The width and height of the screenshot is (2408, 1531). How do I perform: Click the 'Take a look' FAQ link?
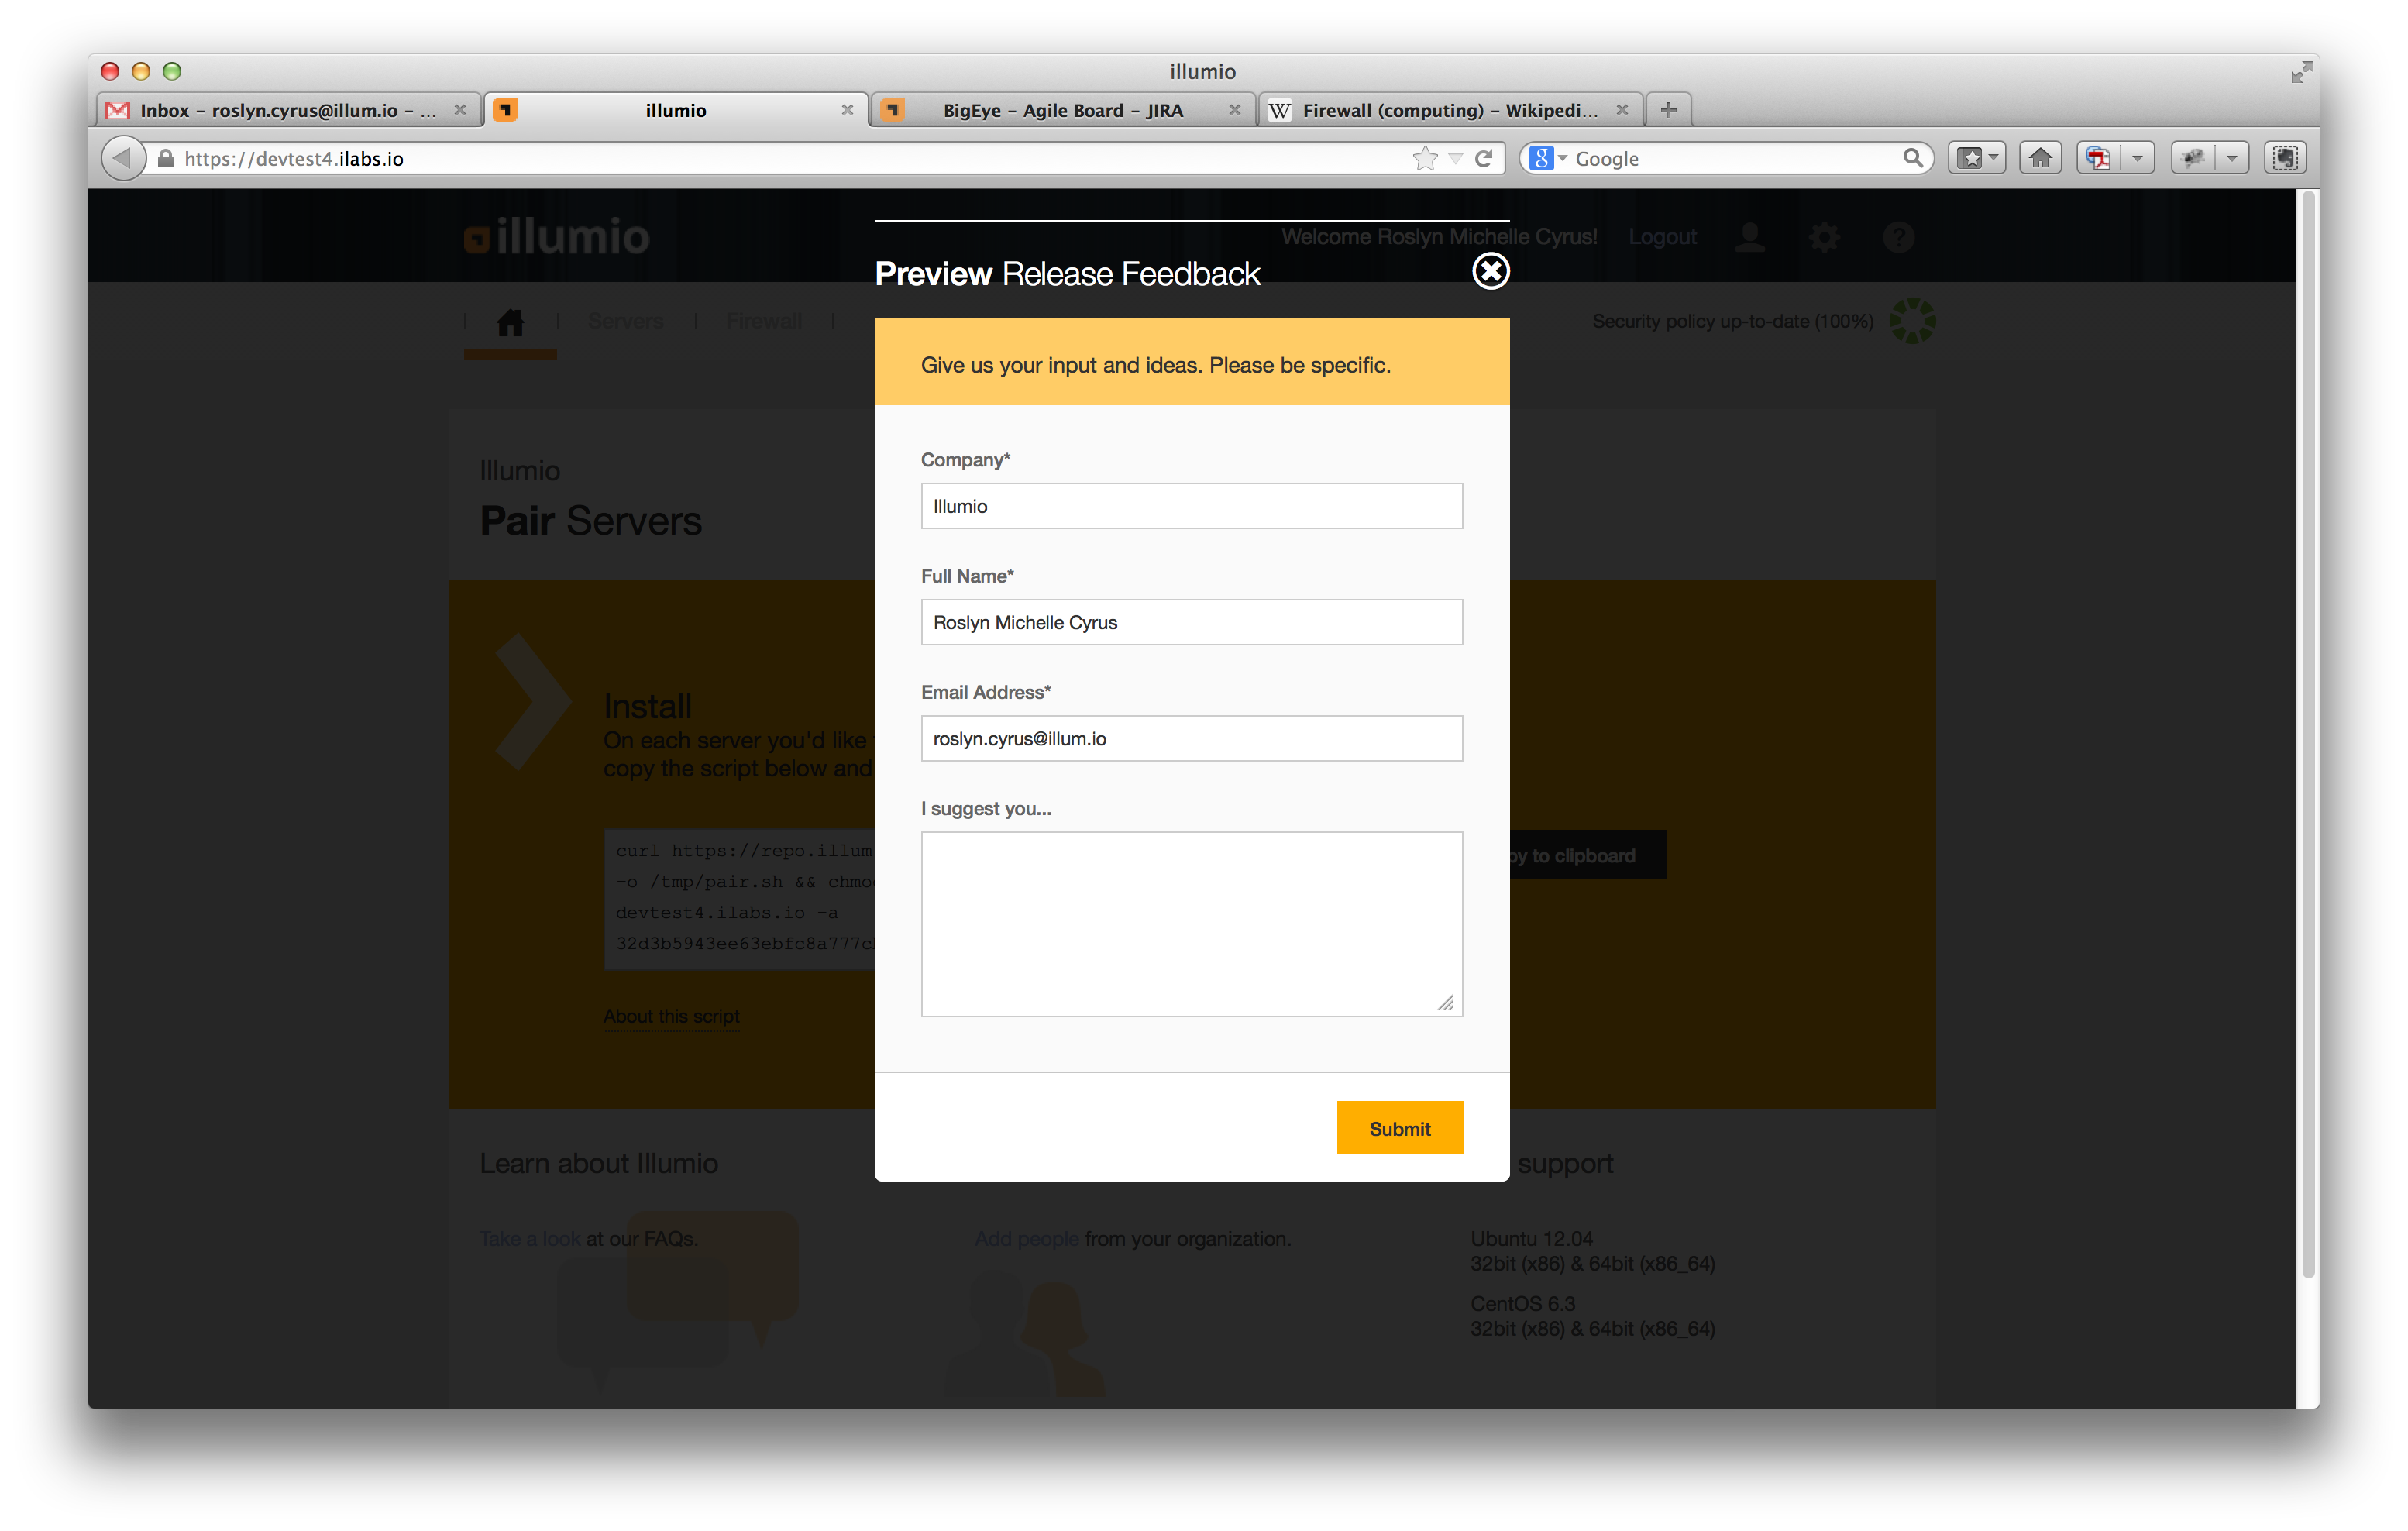pyautogui.click(x=530, y=1238)
